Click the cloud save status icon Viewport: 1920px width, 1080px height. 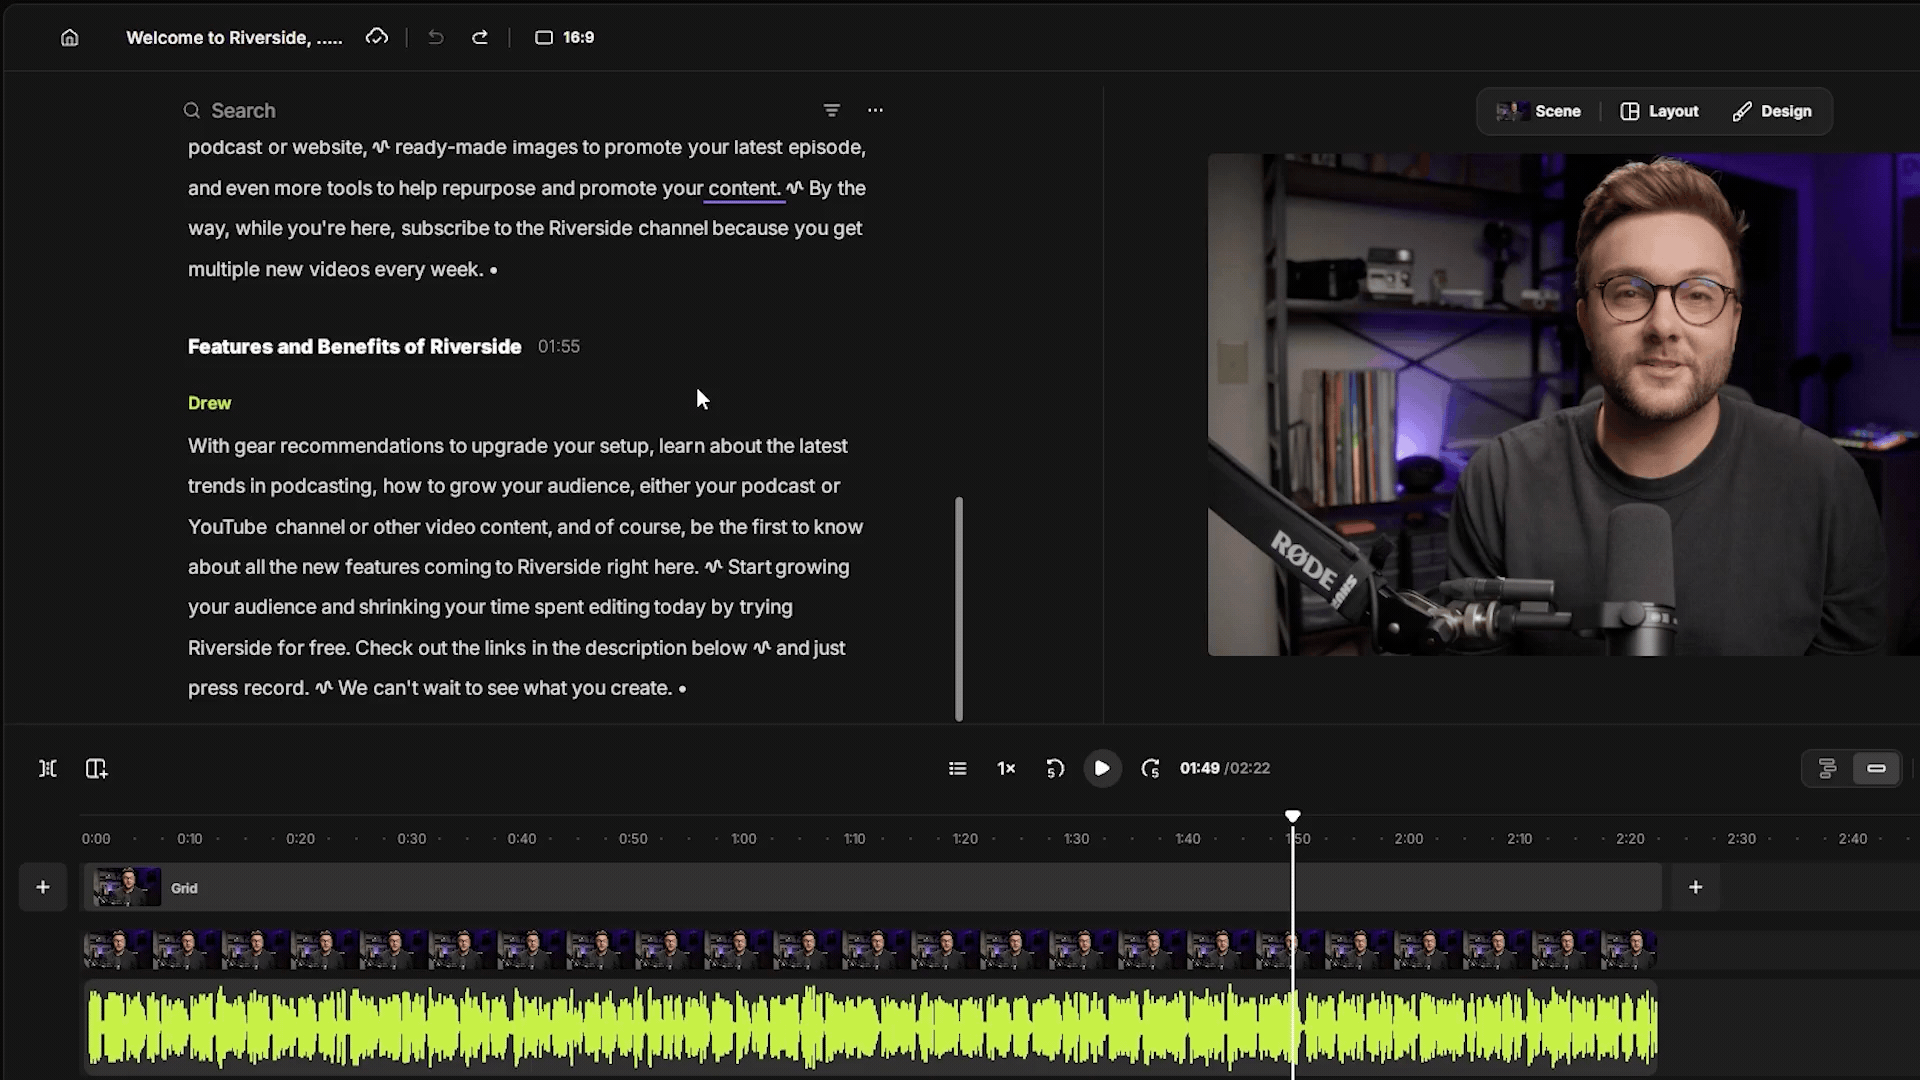(377, 37)
